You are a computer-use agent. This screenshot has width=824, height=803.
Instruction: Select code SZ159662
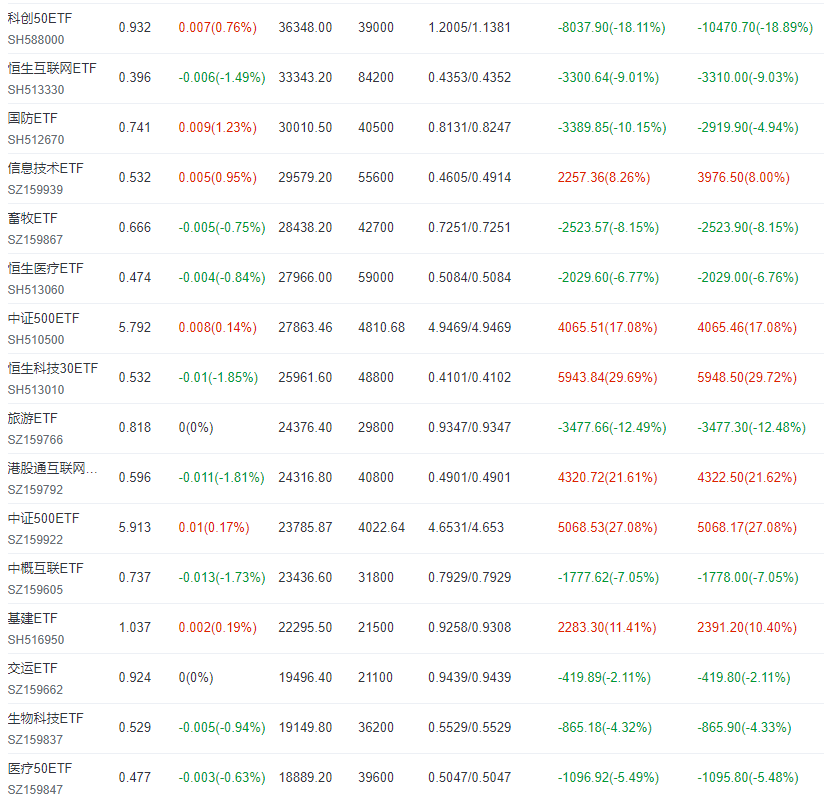tap(35, 689)
